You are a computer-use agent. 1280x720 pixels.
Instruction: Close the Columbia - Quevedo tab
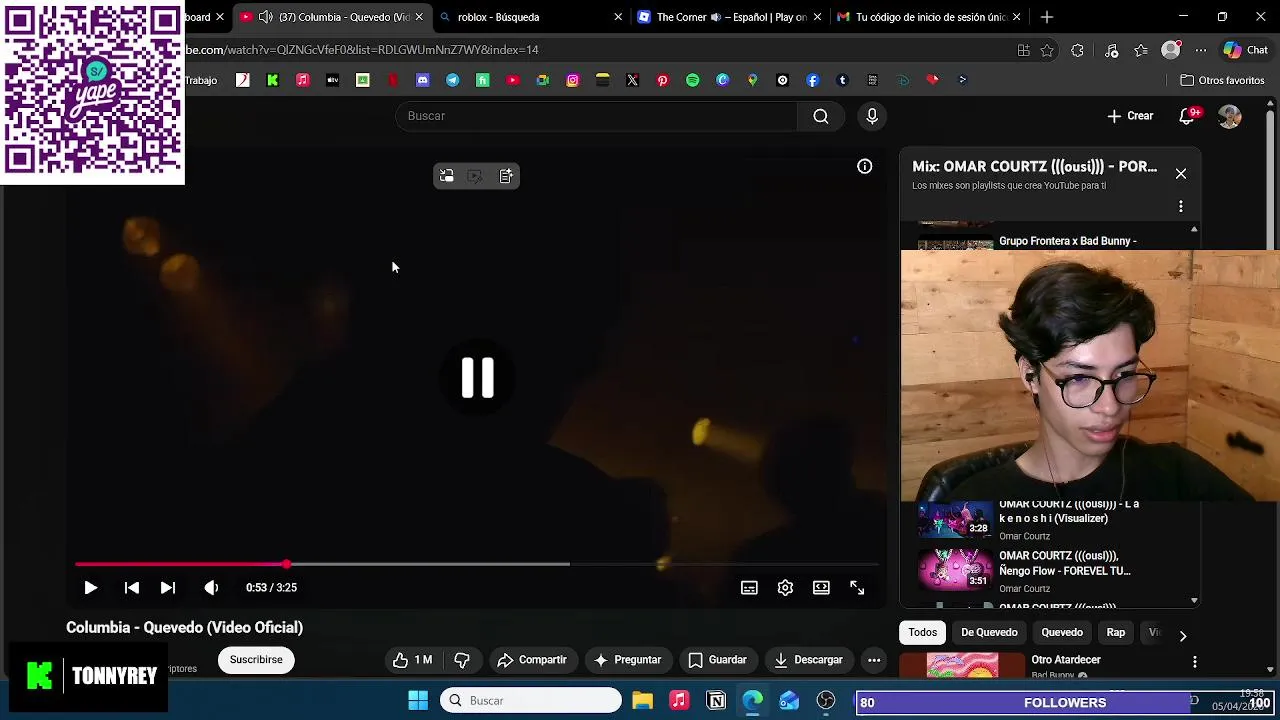(x=419, y=17)
